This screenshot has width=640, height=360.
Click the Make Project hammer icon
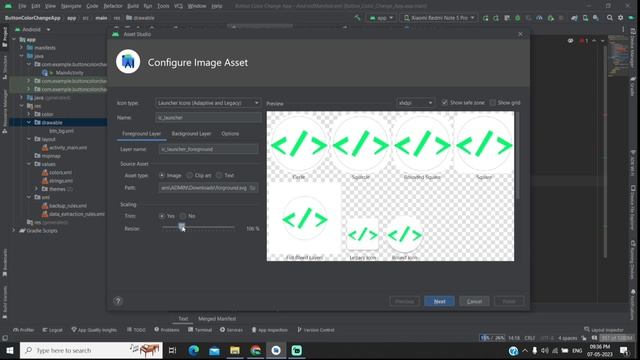point(357,18)
